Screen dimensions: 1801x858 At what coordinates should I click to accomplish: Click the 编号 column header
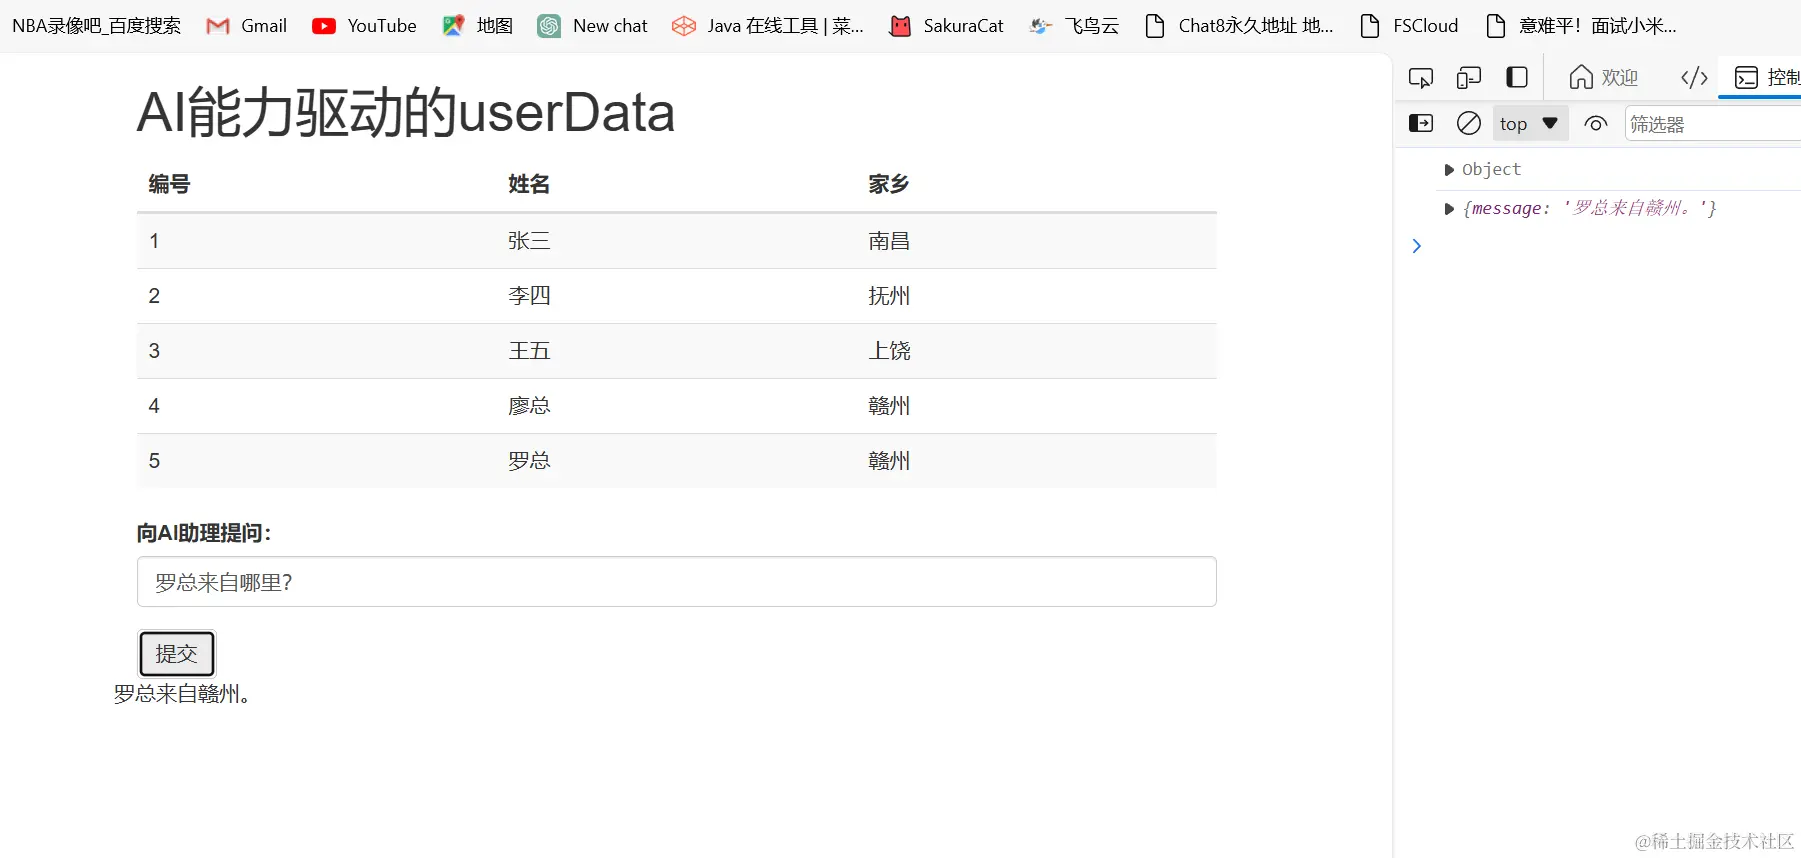click(x=169, y=184)
